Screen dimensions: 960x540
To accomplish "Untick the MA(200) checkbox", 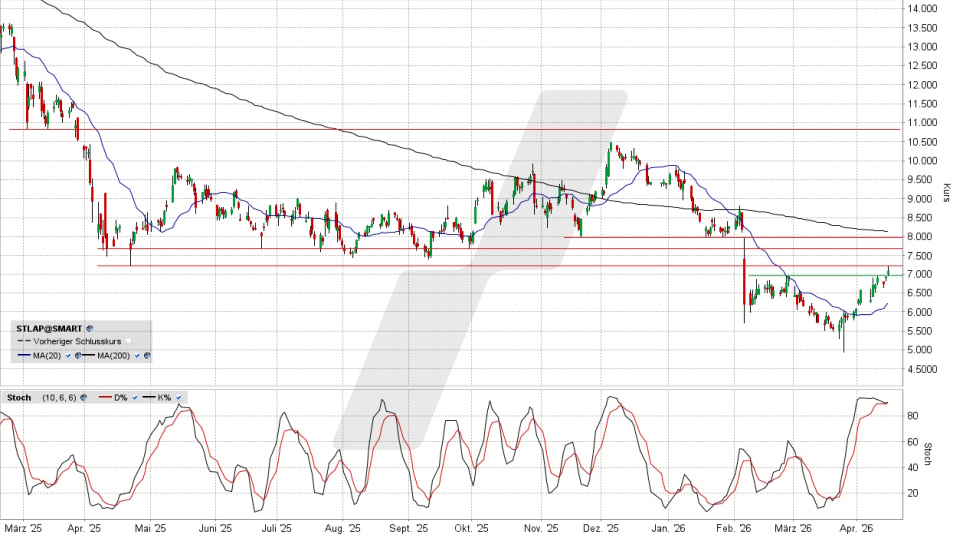I will [x=137, y=356].
